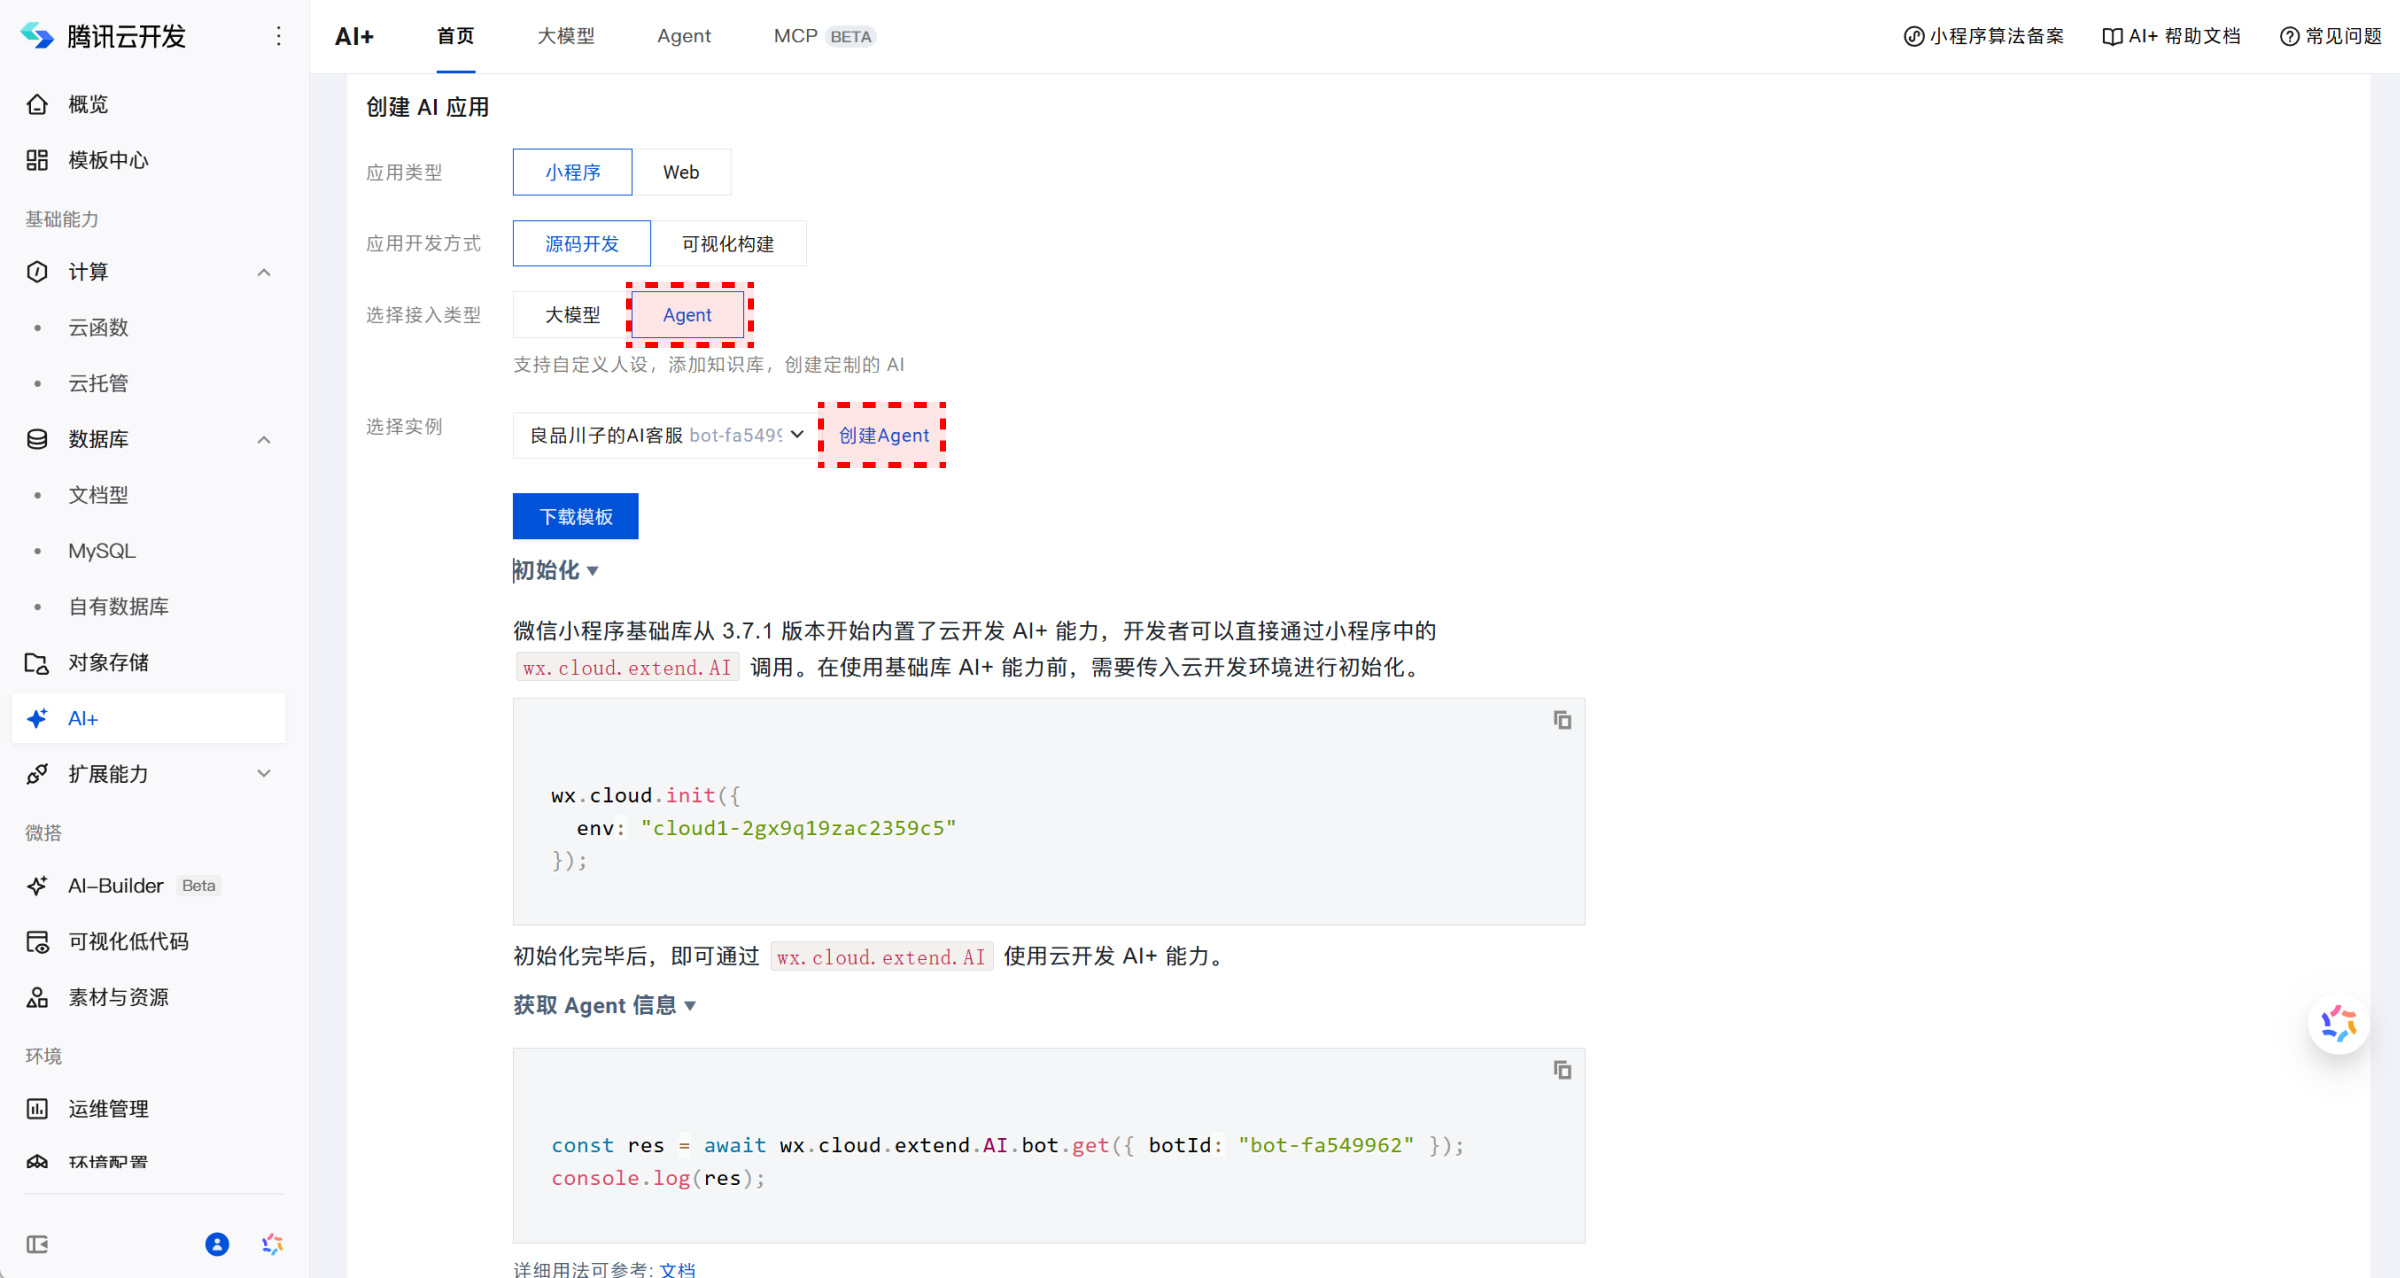
Task: Collapse the 计算 sidebar section
Action: point(264,272)
